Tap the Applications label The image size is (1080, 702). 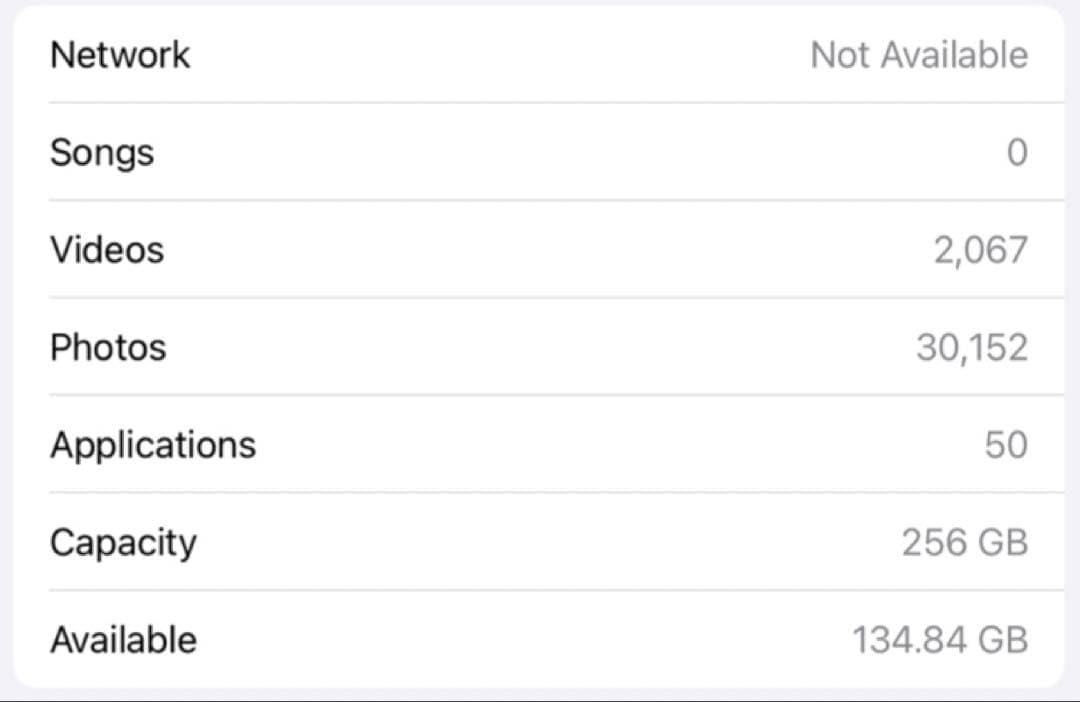pyautogui.click(x=153, y=444)
